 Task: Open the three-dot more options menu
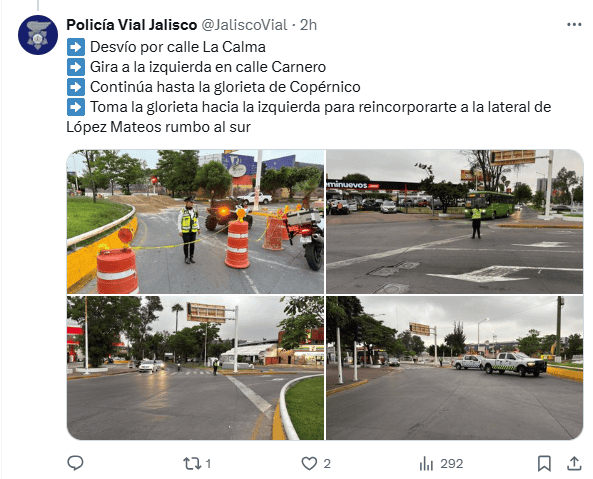point(574,25)
